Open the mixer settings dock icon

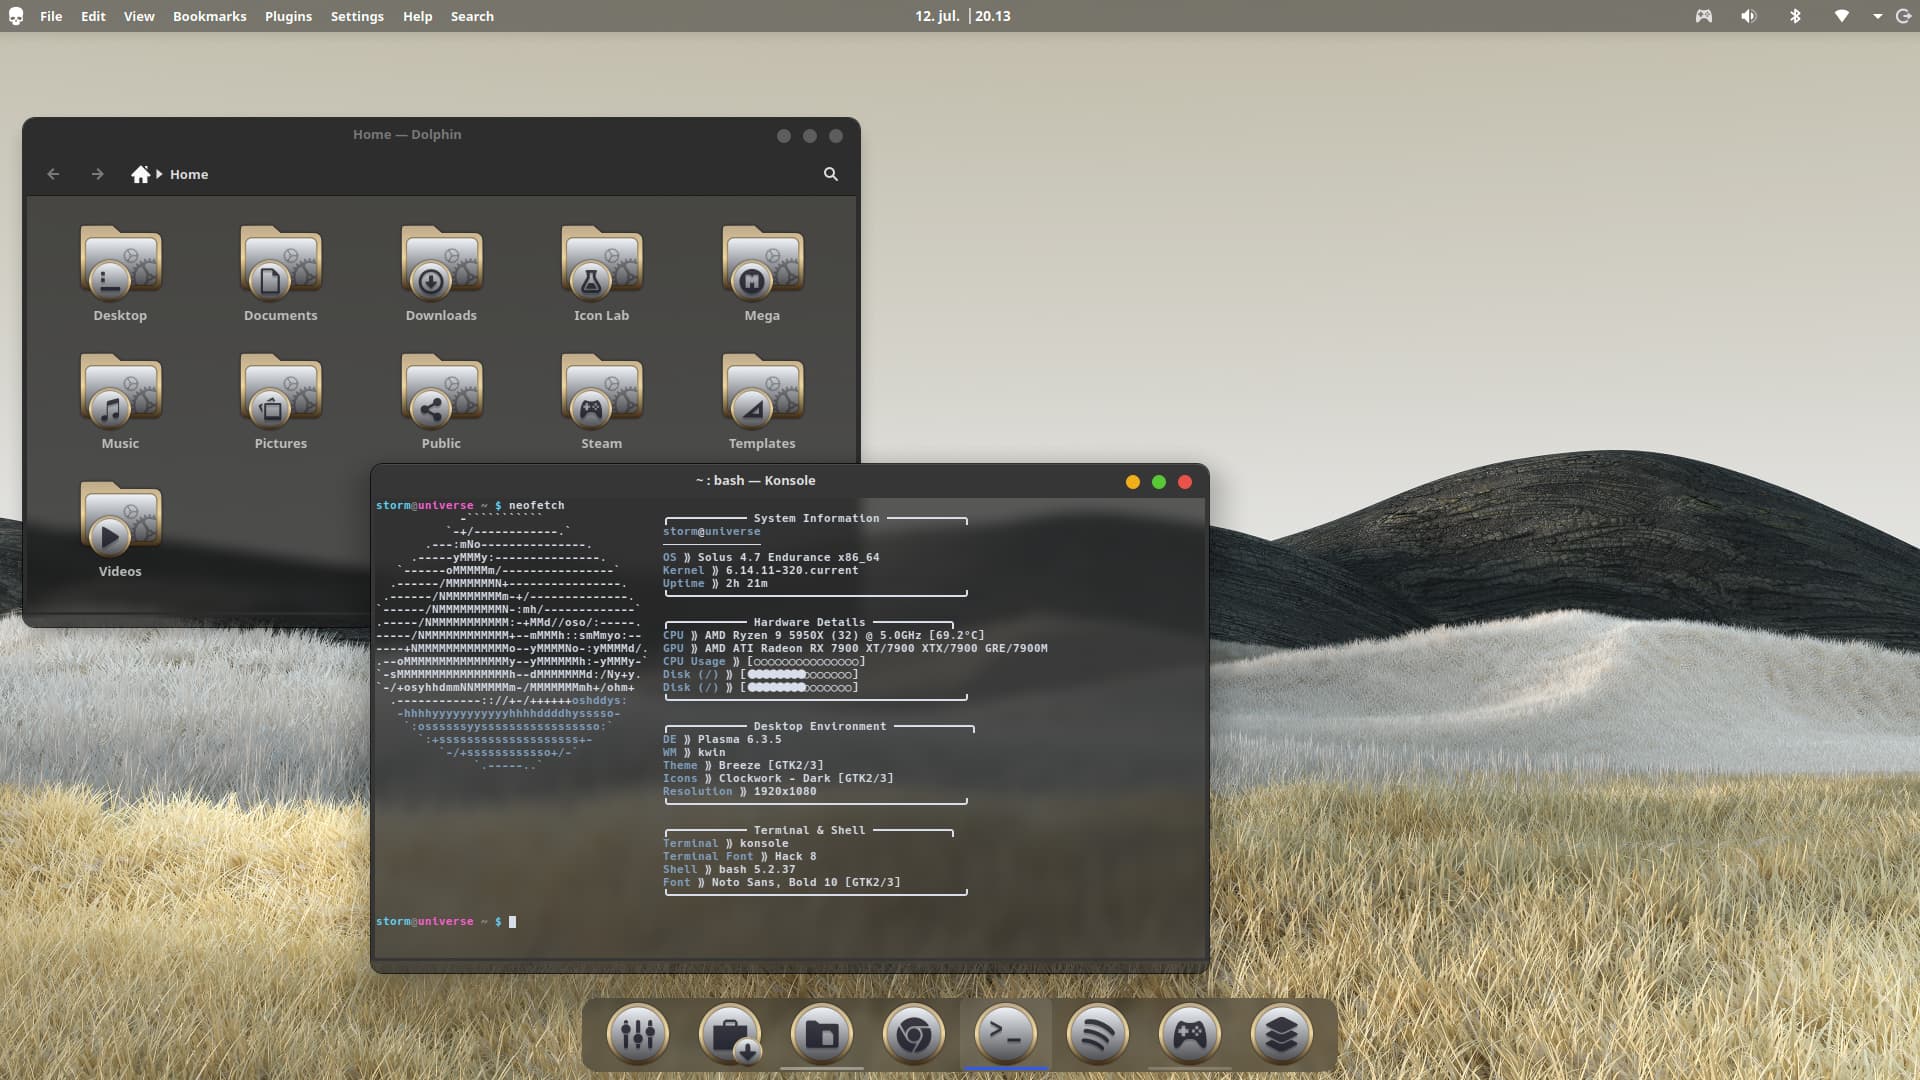[x=637, y=1034]
